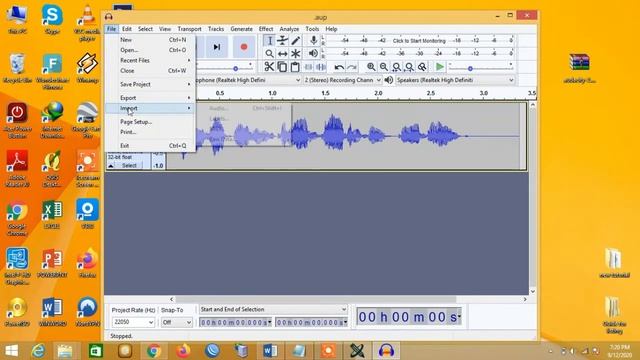640x360 pixels.
Task: Expand the Export submenu
Action: coord(151,98)
